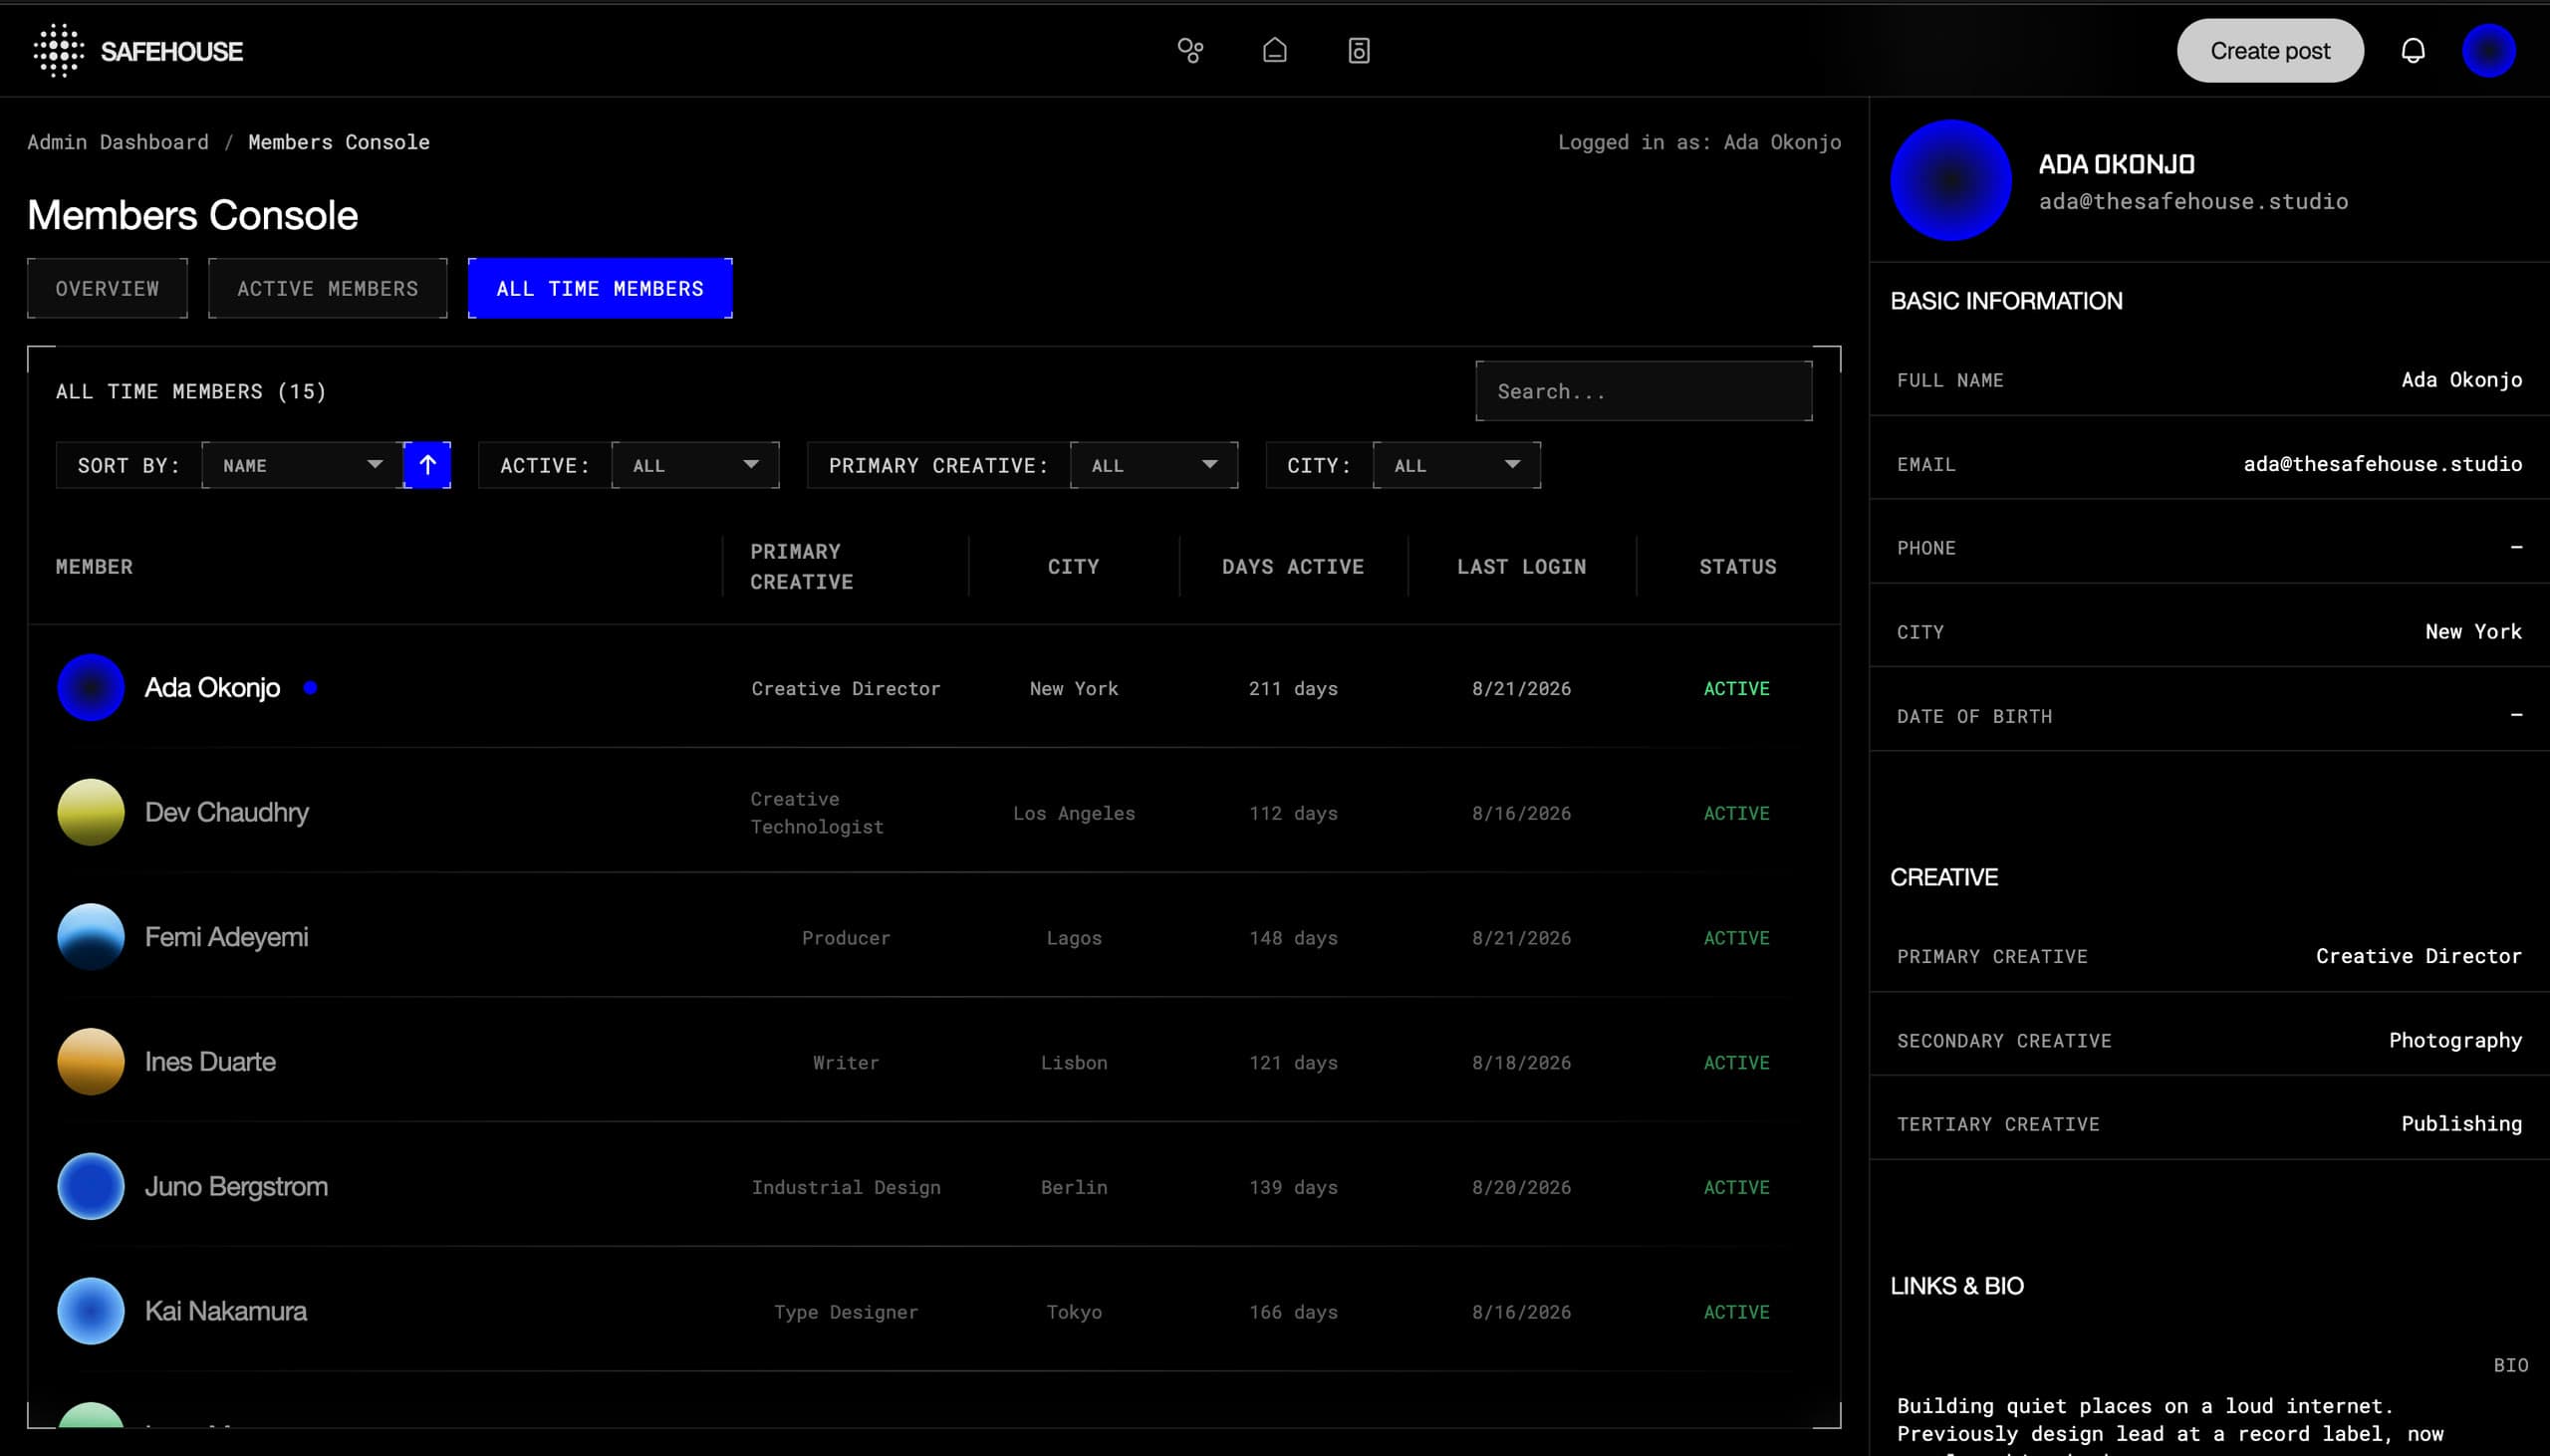Go to Admin Dashboard breadcrumb link
Screen dimensions: 2550x1456
pos(118,142)
